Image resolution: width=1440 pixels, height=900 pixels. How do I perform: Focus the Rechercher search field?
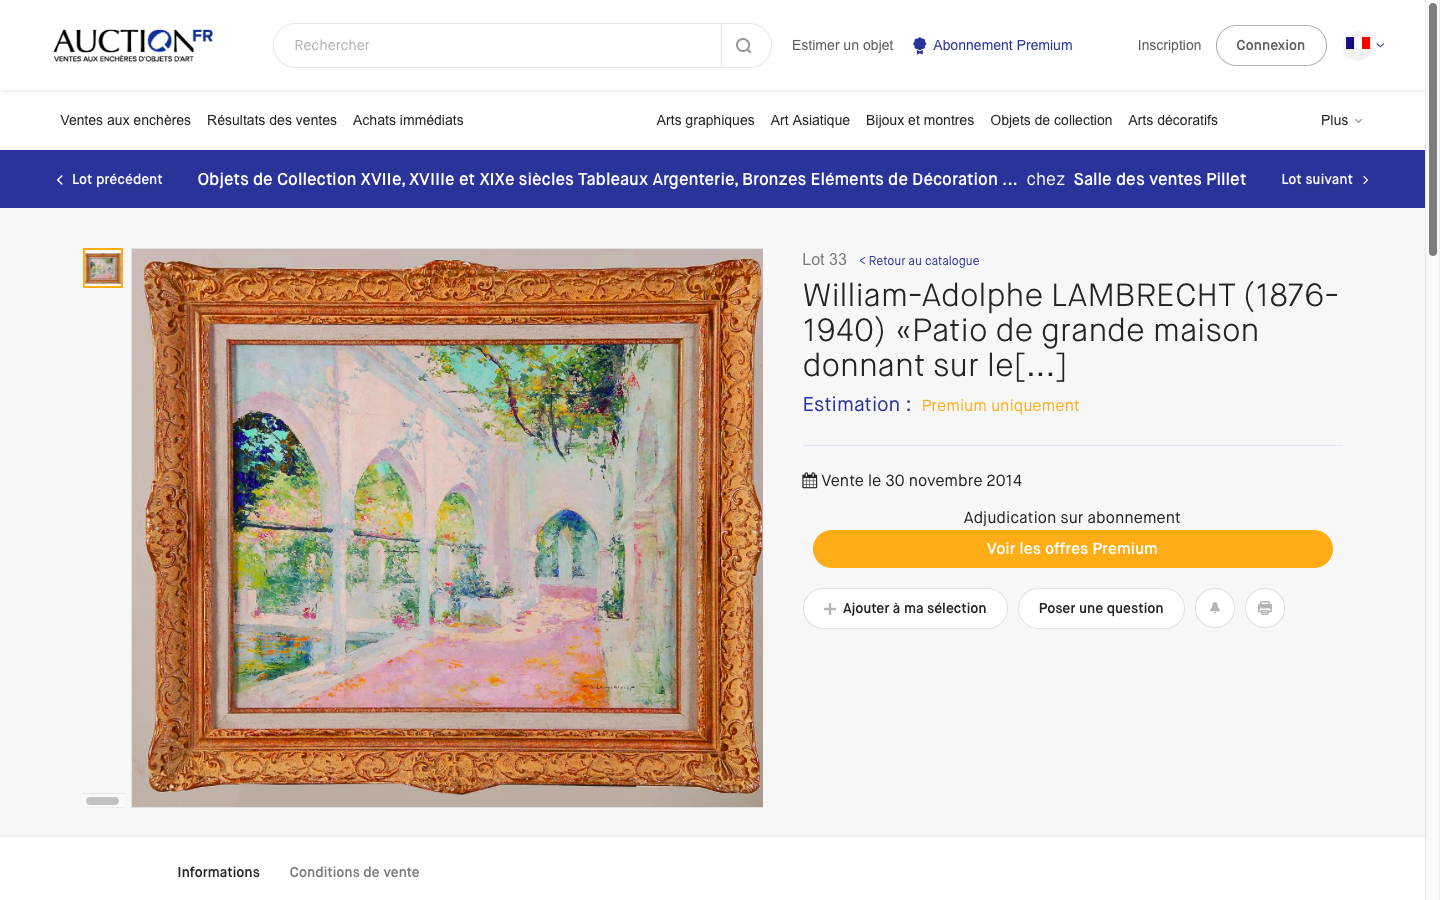point(497,46)
